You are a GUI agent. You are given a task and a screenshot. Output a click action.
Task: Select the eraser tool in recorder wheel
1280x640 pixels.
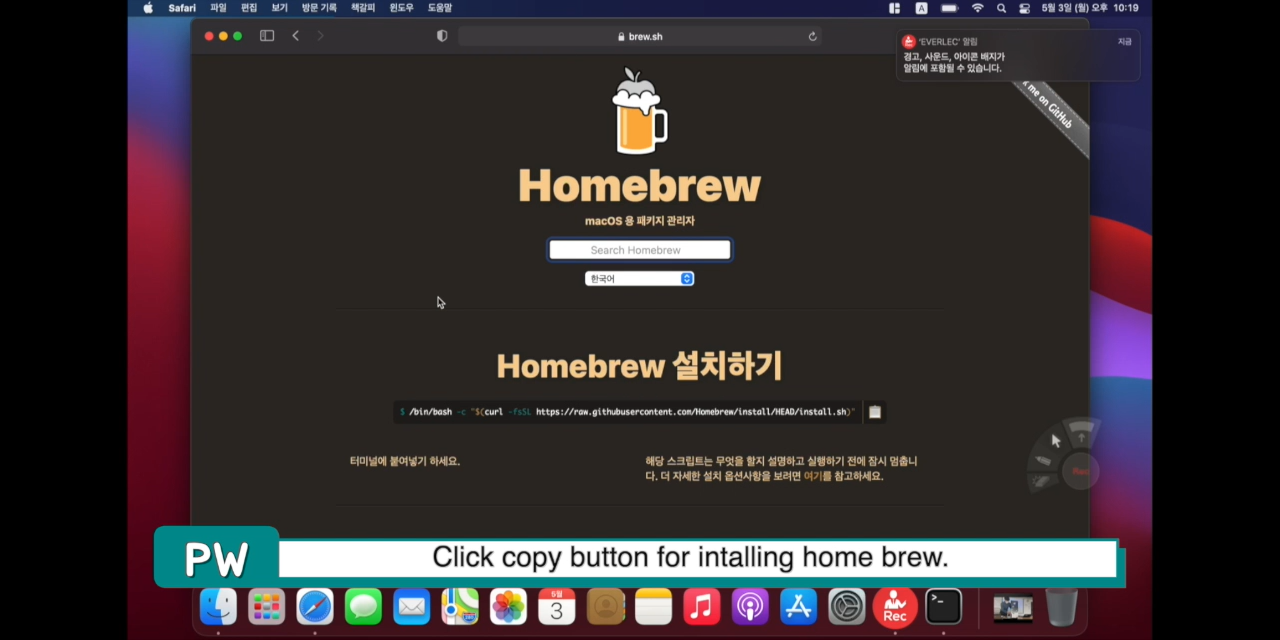(1041, 482)
